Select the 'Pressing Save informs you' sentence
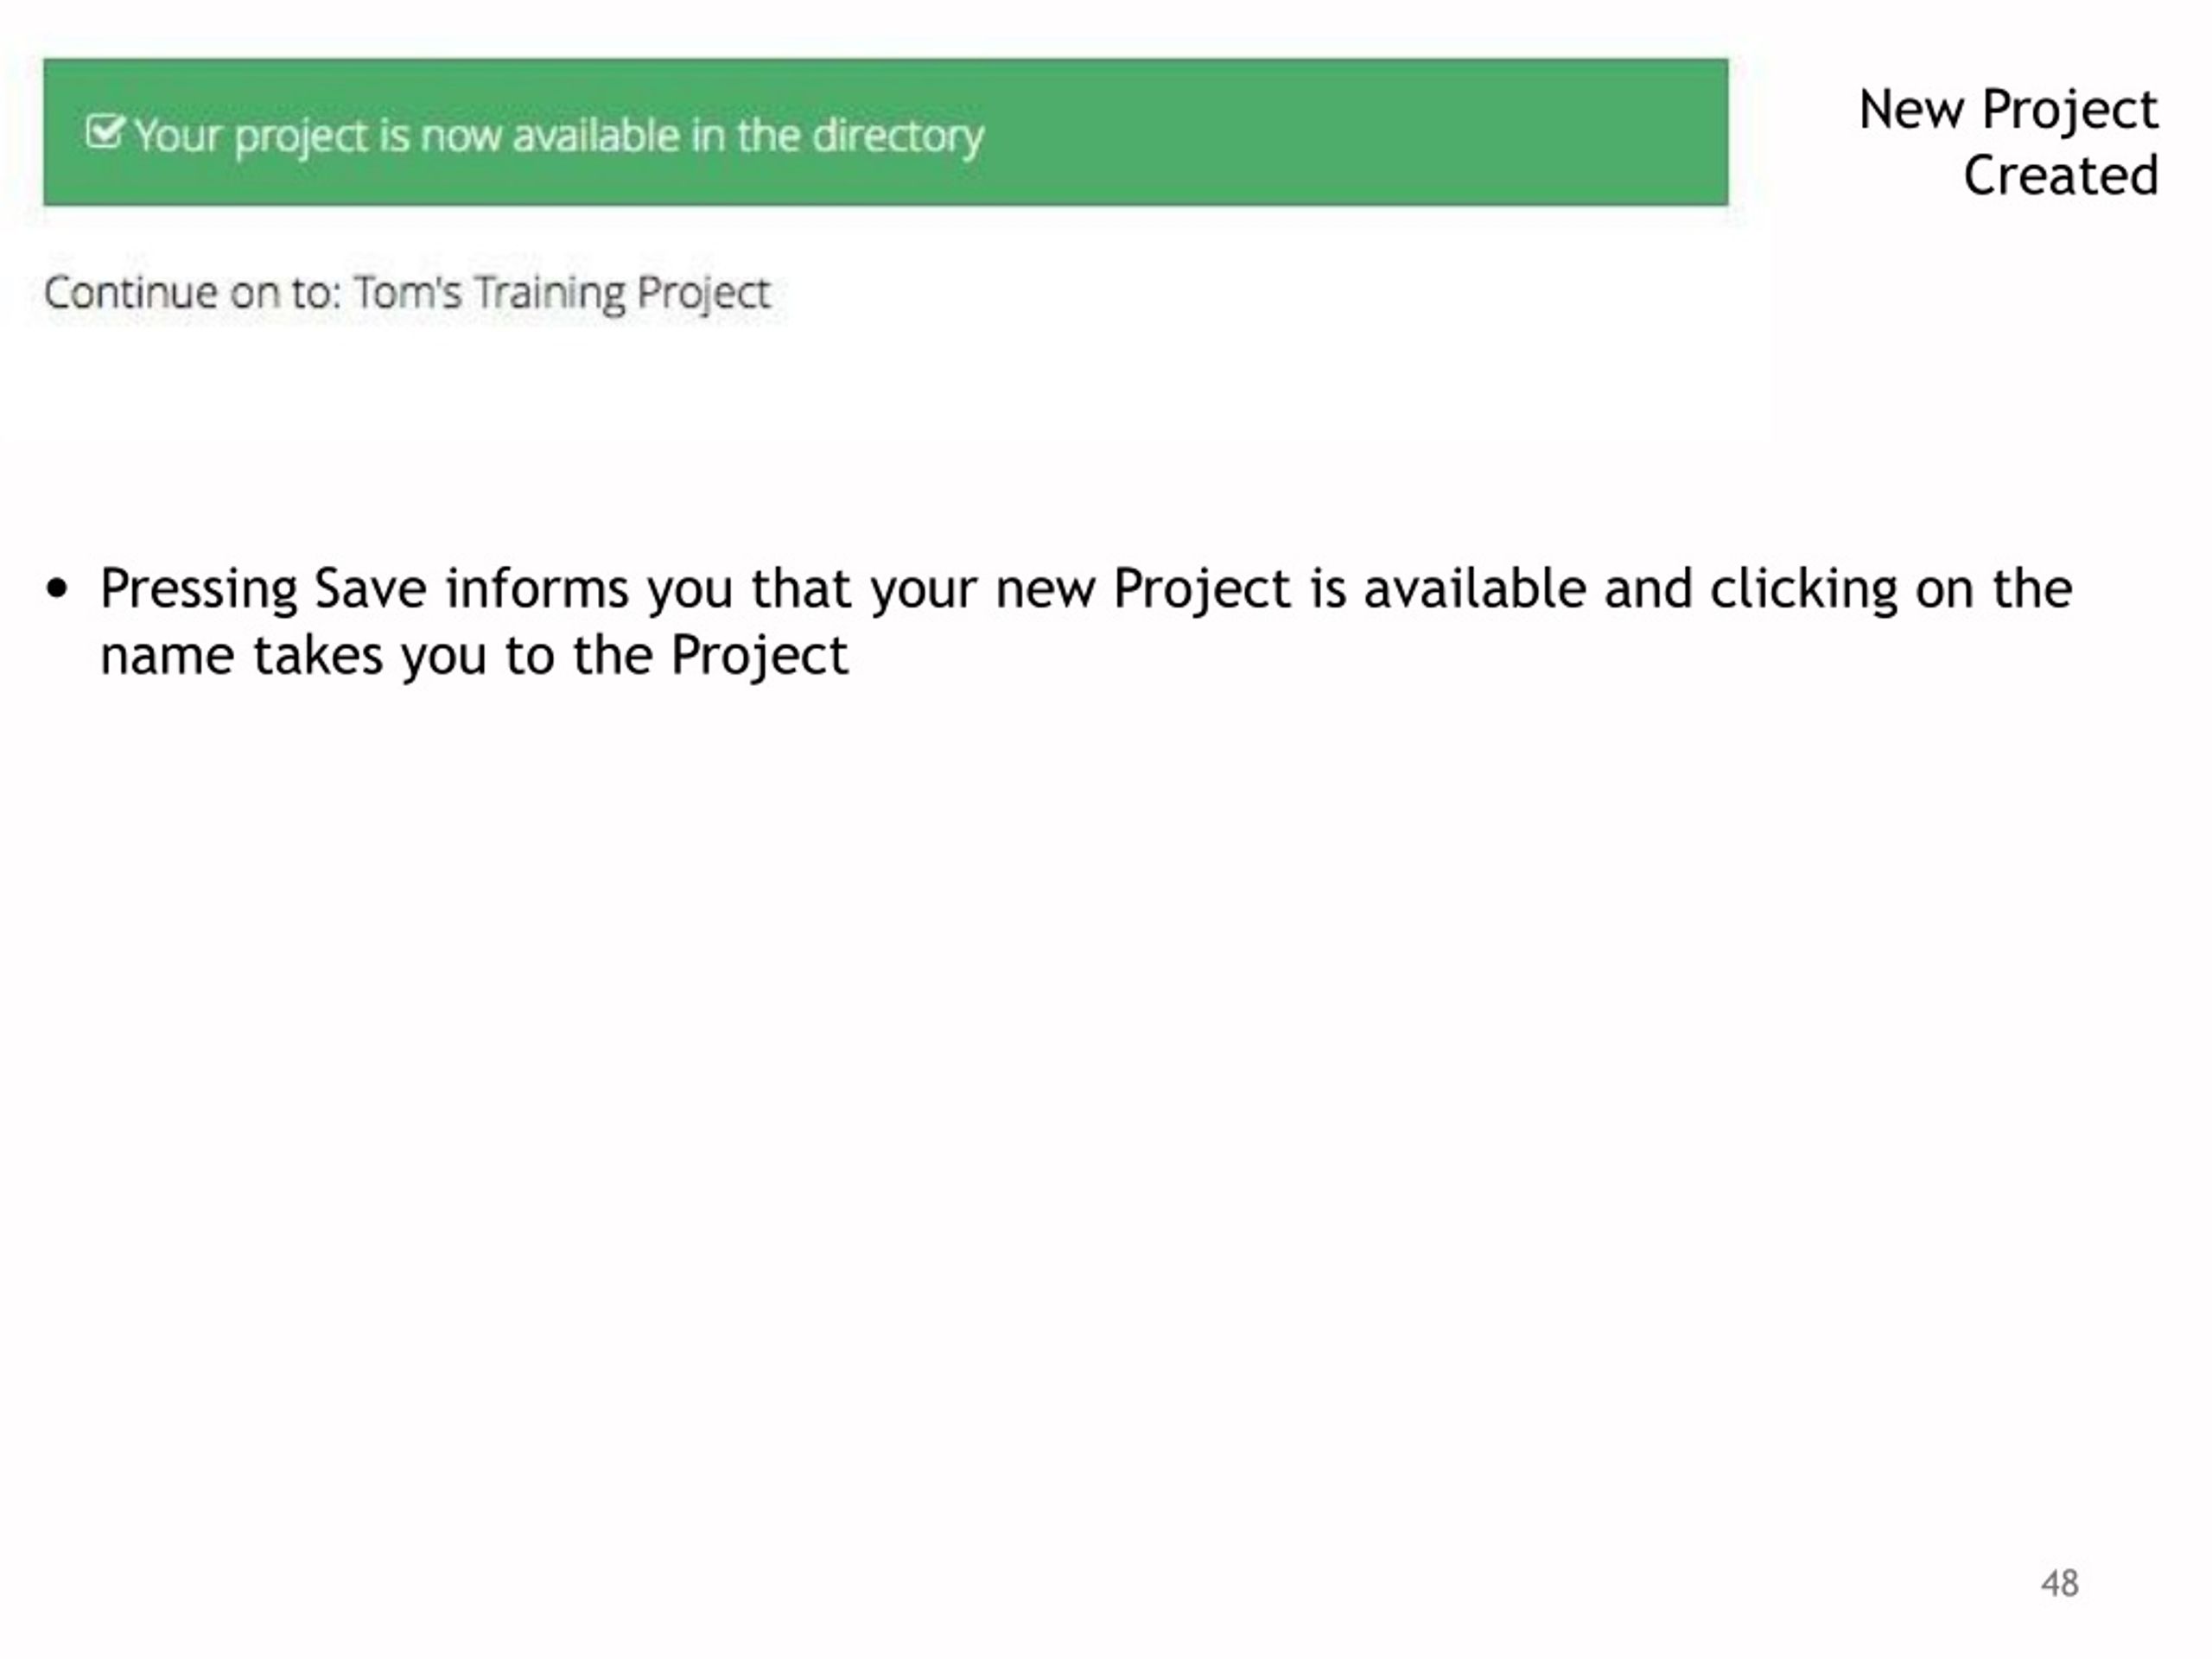This screenshot has height=1659, width=2212. pyautogui.click(x=1086, y=621)
